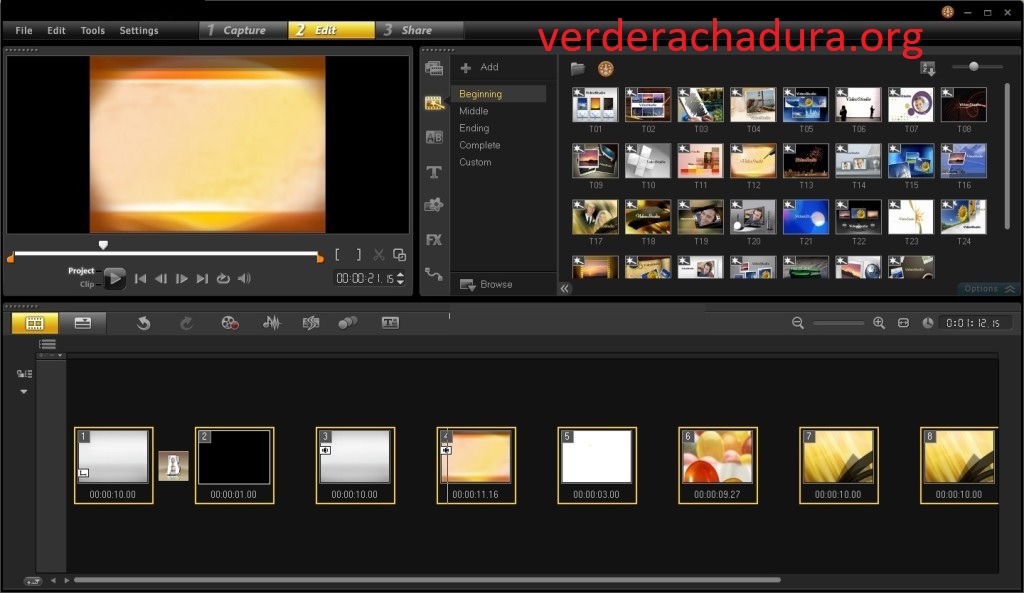Open Corel Guide icon beside folder

point(606,69)
